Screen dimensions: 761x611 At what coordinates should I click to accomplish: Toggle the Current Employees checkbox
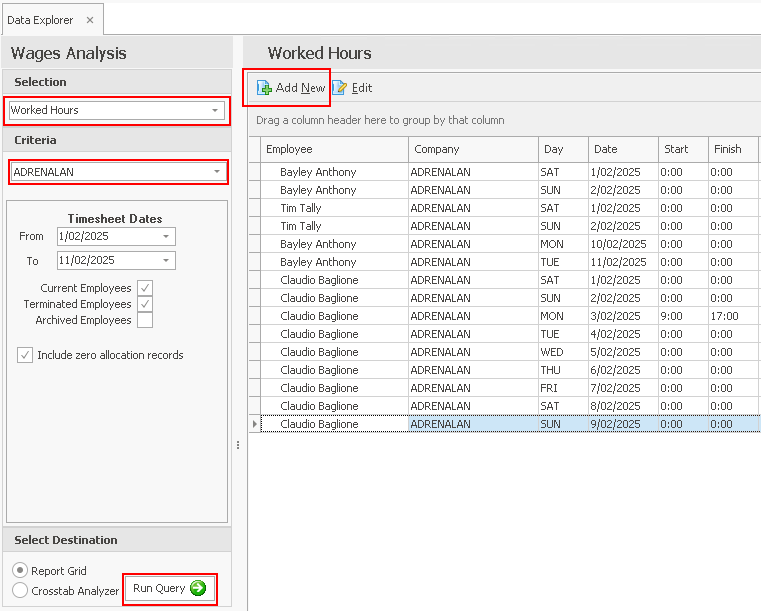145,288
